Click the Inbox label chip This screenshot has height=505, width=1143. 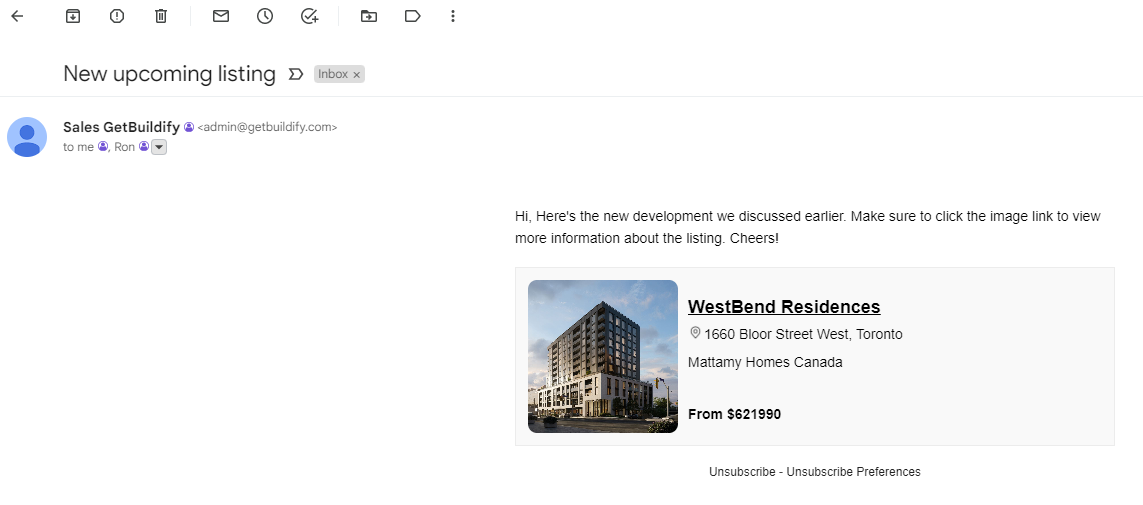pyautogui.click(x=333, y=74)
